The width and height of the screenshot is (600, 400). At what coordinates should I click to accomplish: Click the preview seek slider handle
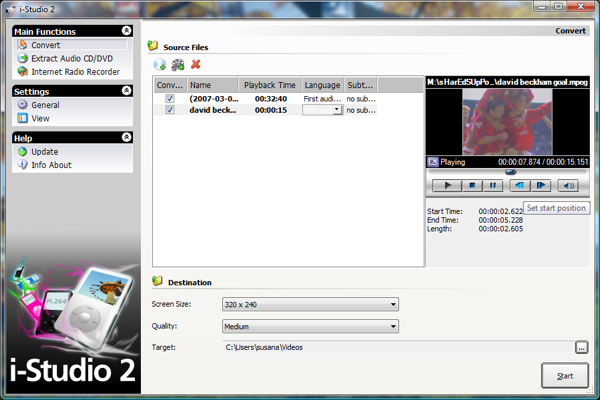[x=510, y=172]
